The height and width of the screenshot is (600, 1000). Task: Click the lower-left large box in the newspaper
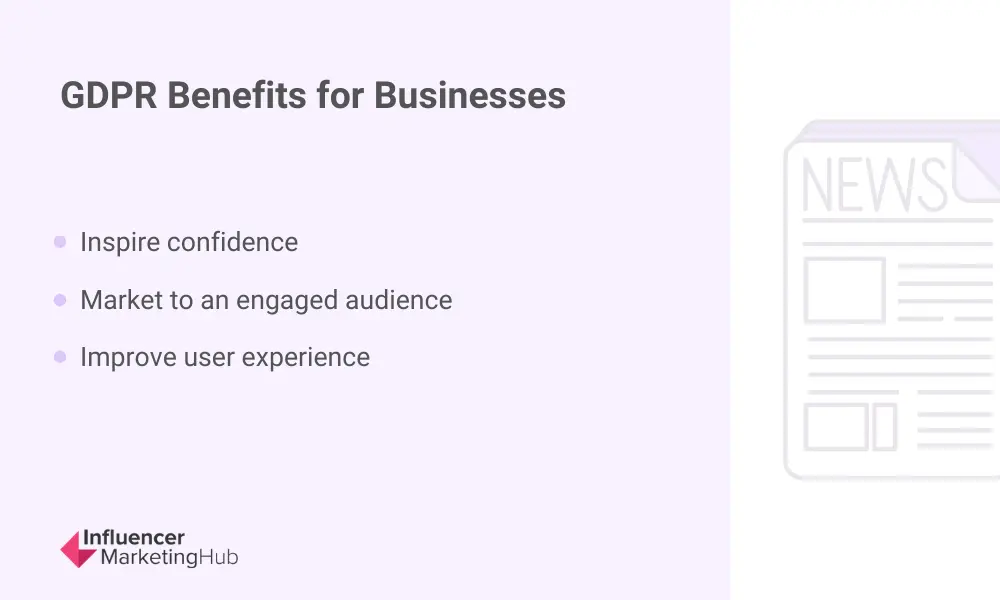point(836,427)
